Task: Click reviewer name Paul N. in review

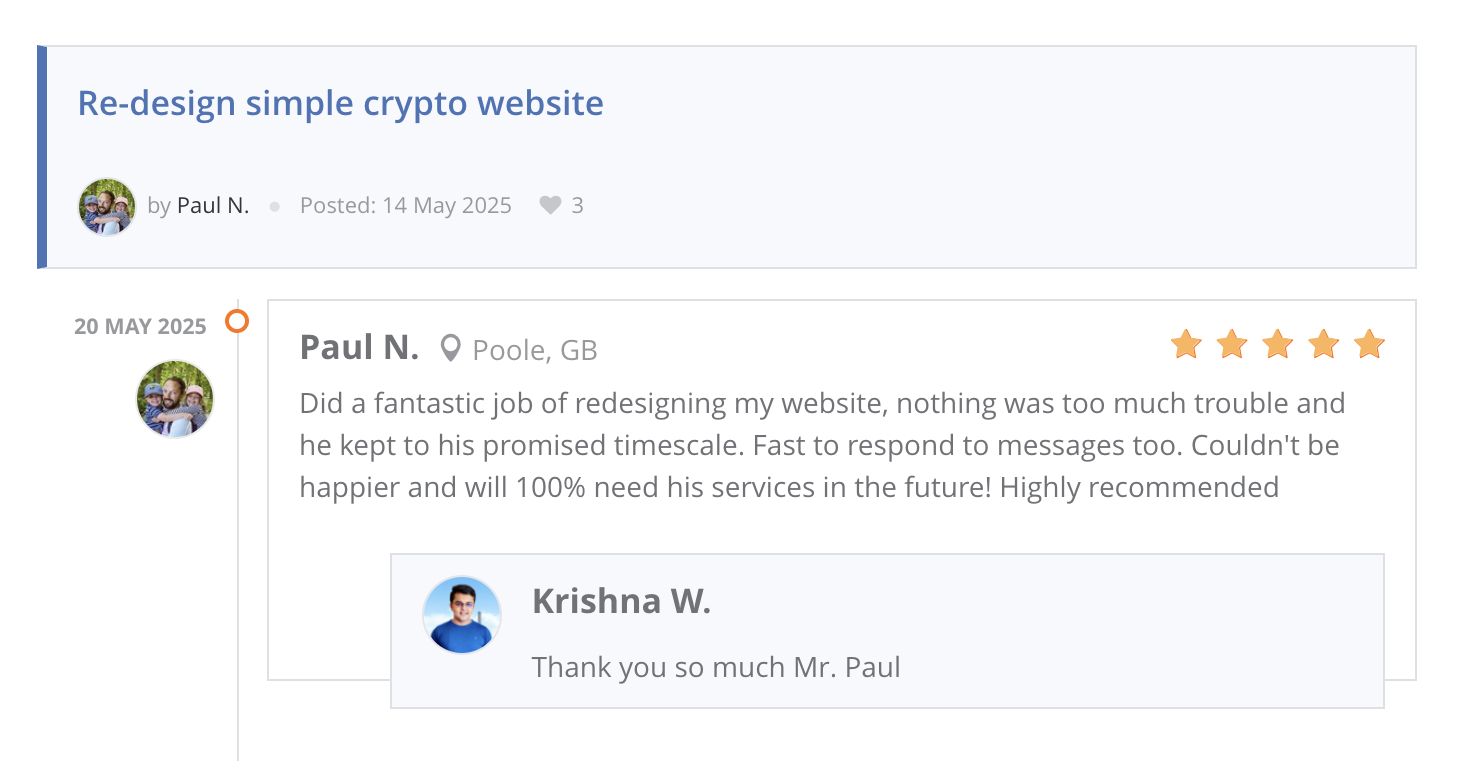Action: click(359, 348)
